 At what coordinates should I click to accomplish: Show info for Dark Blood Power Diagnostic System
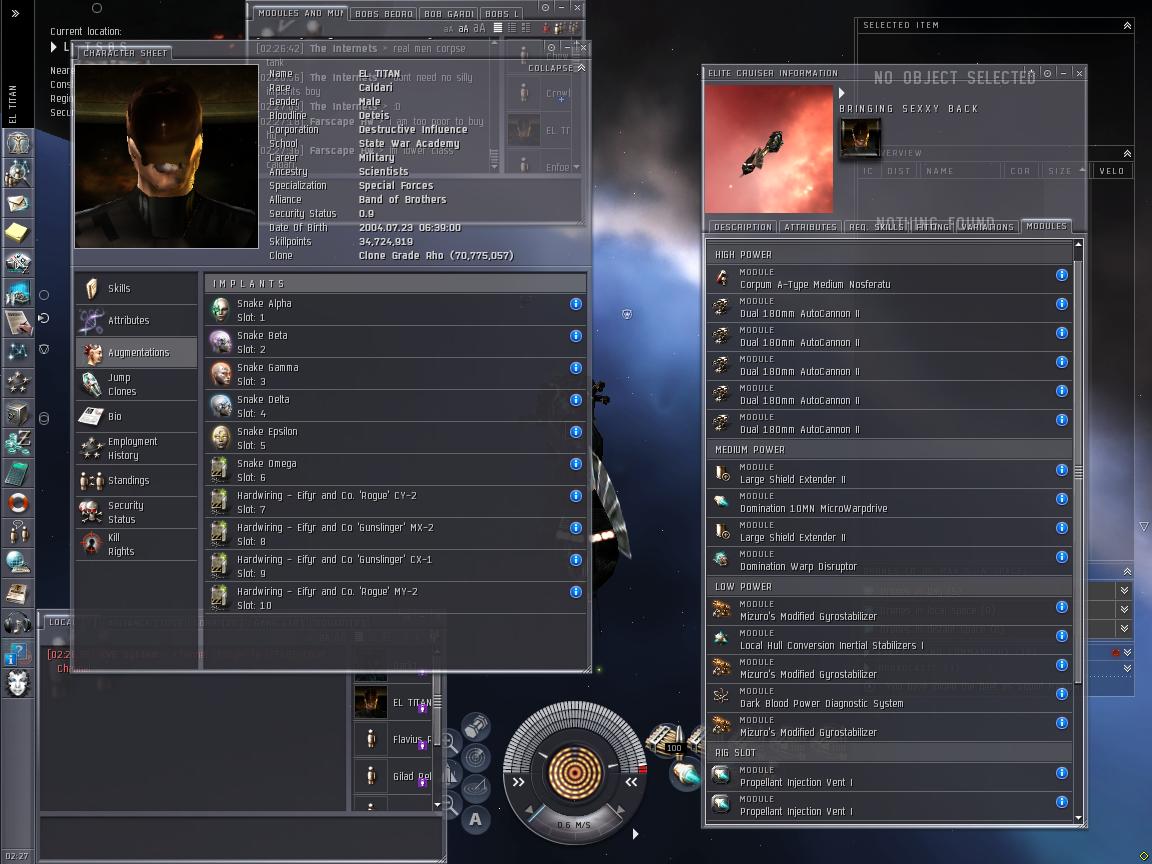coord(1062,694)
